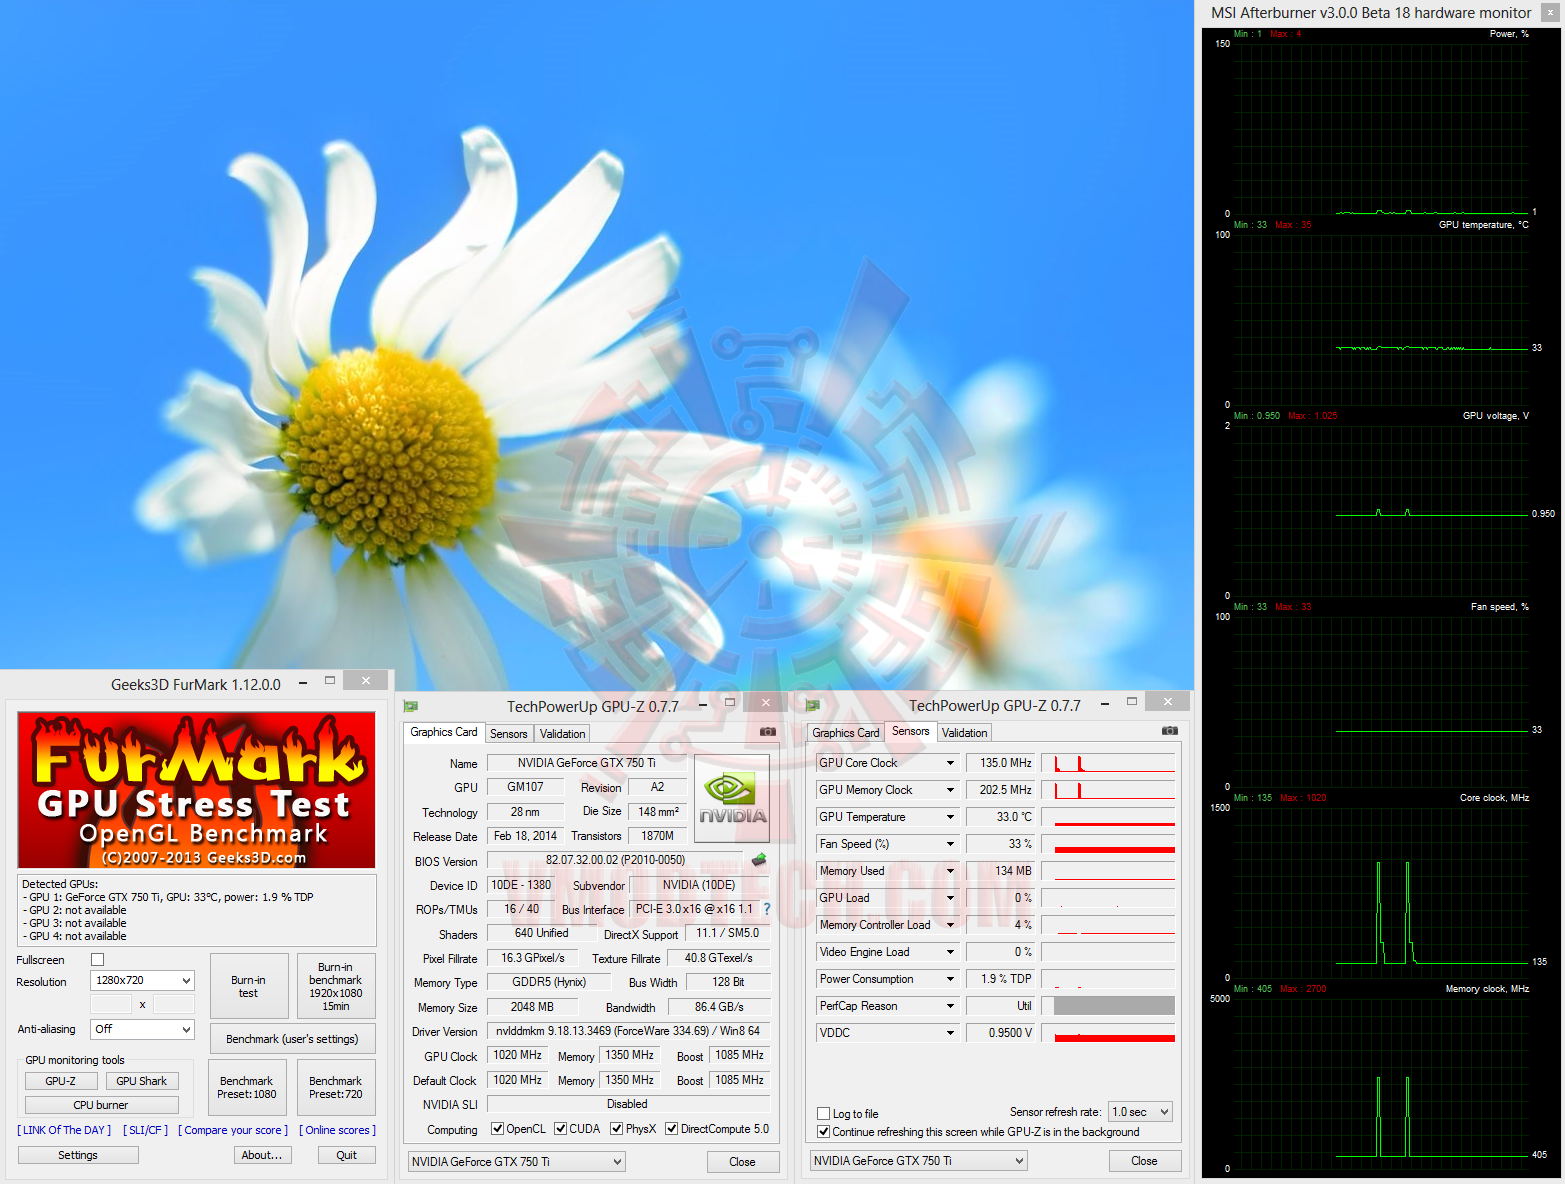1565x1184 pixels.
Task: Click the FurMark GPU Stress Test banner
Action: click(x=197, y=790)
